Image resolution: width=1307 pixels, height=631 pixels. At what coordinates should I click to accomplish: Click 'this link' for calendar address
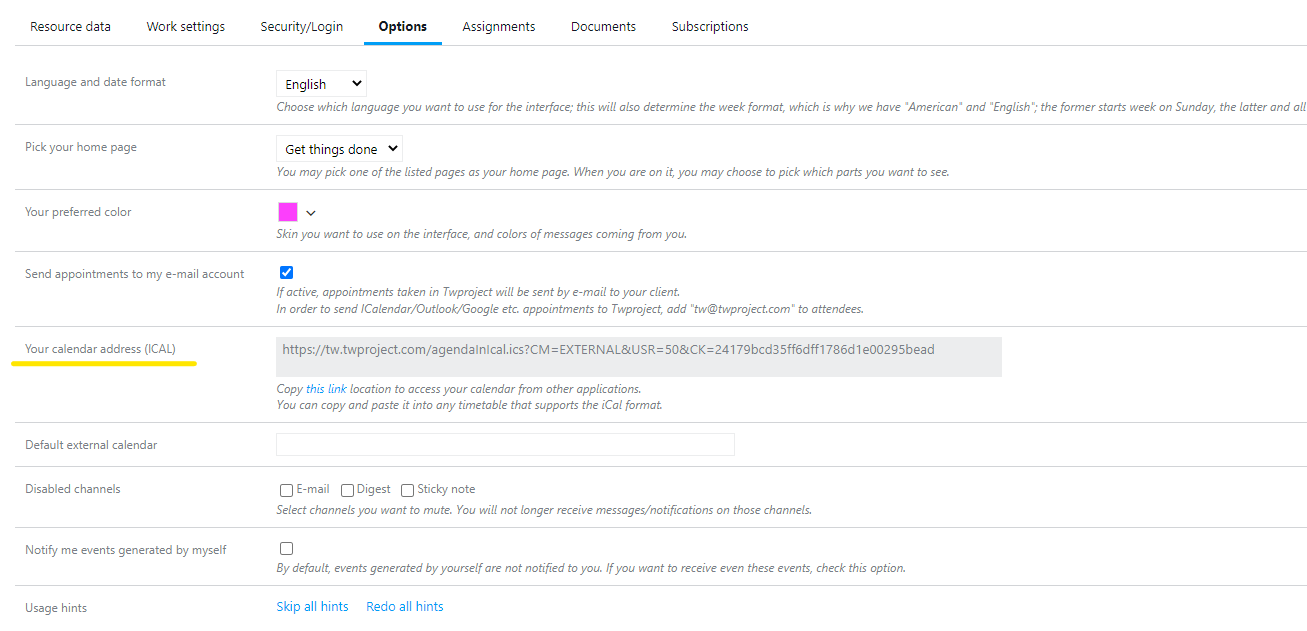click(x=326, y=389)
